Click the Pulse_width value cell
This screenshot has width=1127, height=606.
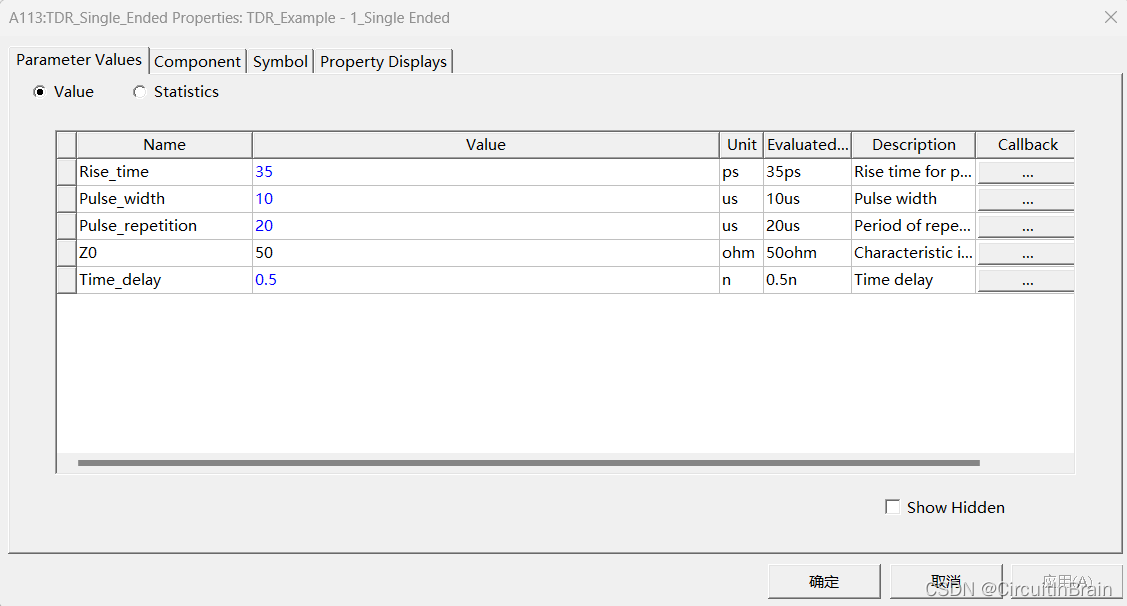[x=485, y=199]
